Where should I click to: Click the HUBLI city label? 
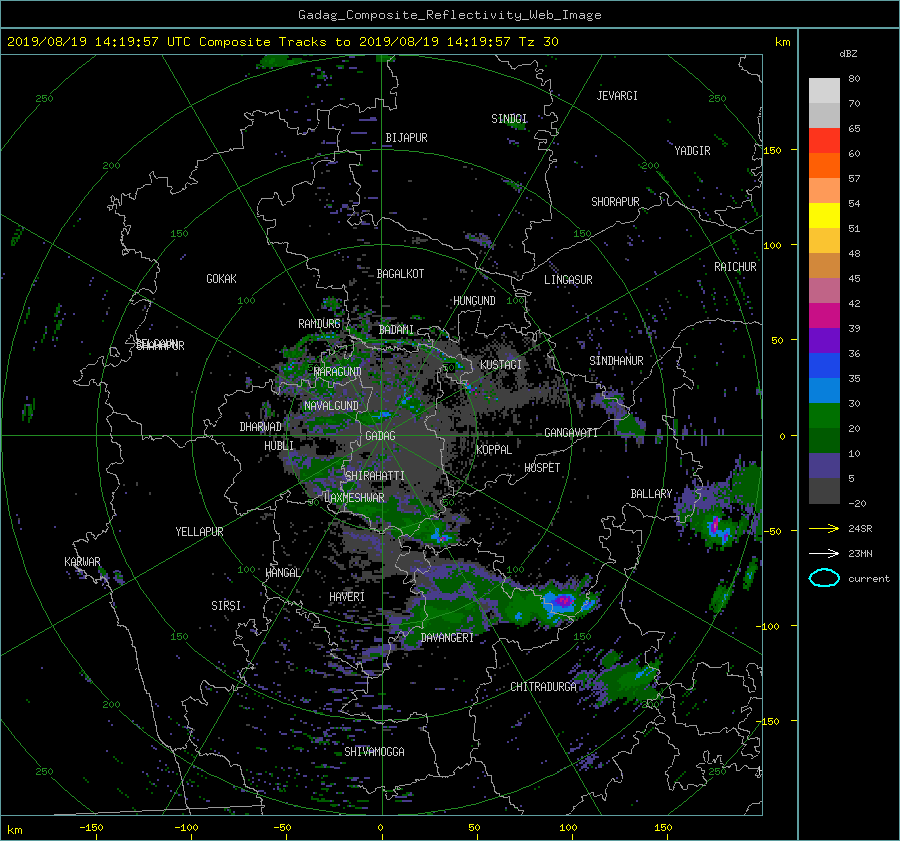(x=279, y=446)
